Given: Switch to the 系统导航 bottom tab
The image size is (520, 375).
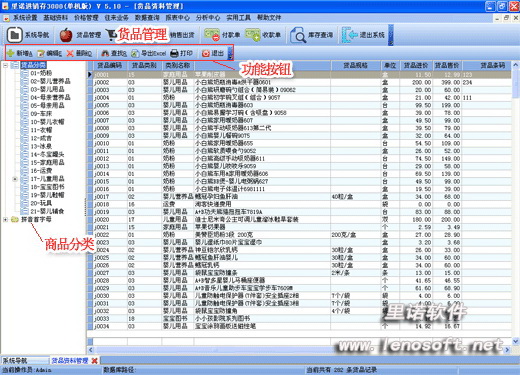Looking at the screenshot, I should click(x=25, y=361).
